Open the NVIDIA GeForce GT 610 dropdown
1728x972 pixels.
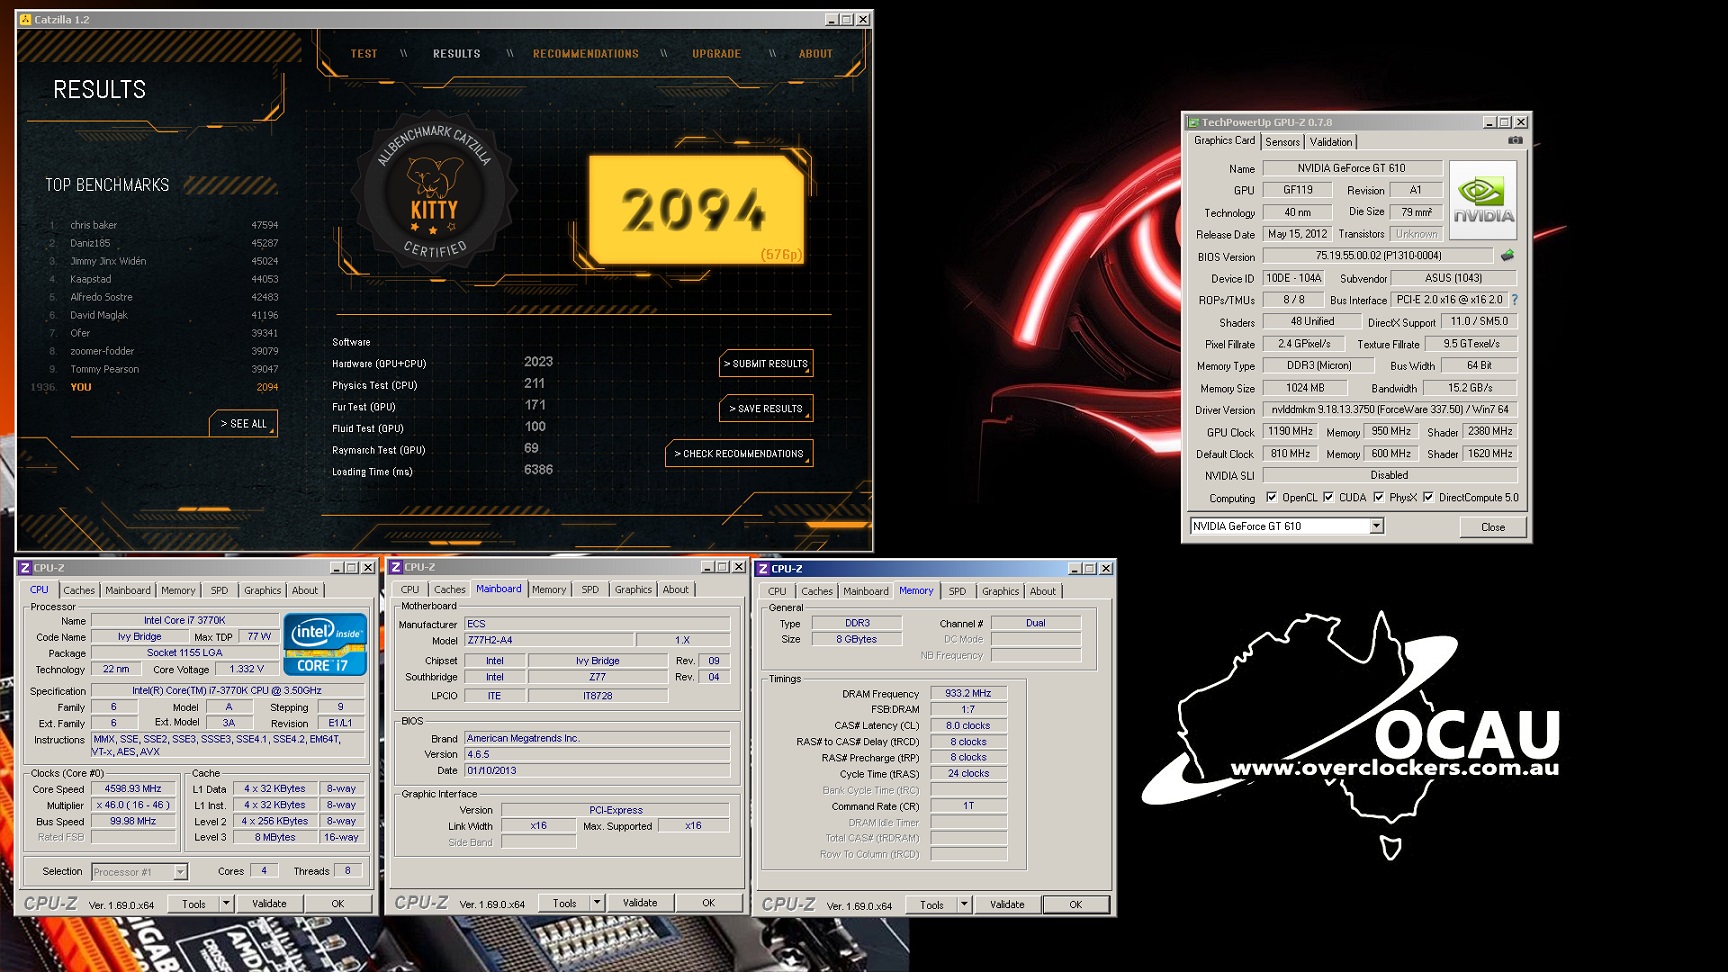click(x=1376, y=526)
